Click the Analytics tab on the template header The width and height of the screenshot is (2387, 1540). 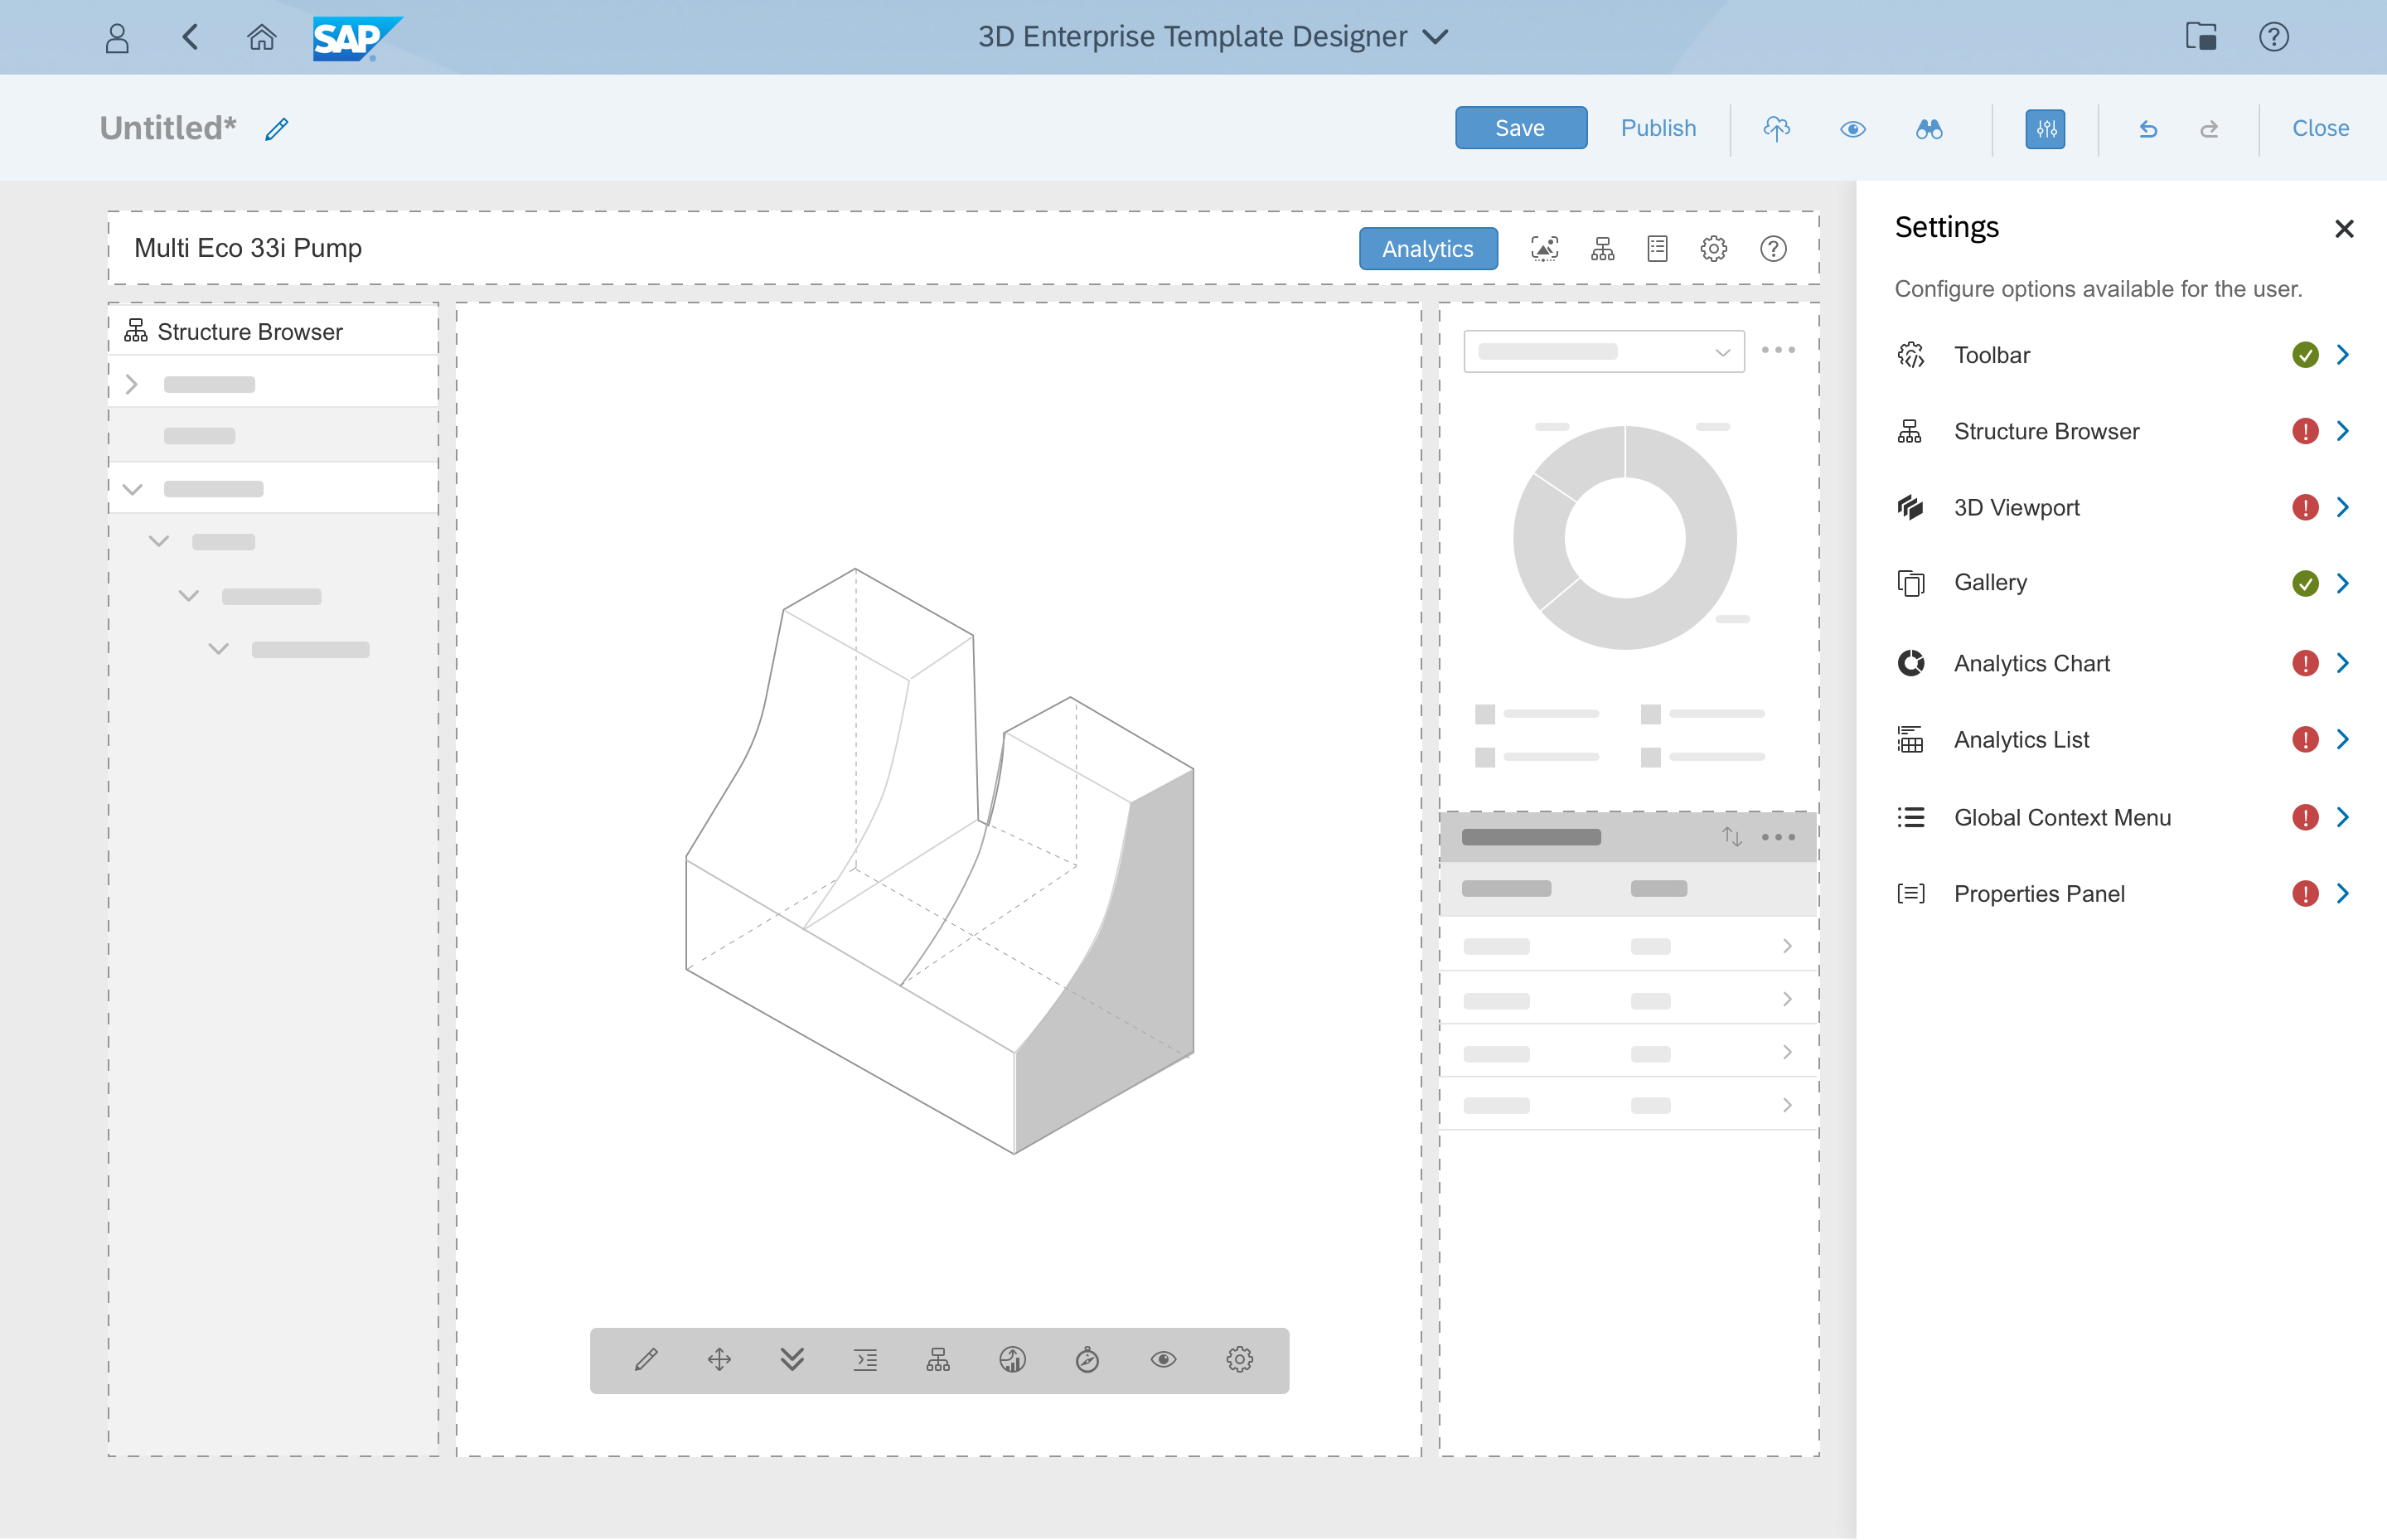point(1426,245)
